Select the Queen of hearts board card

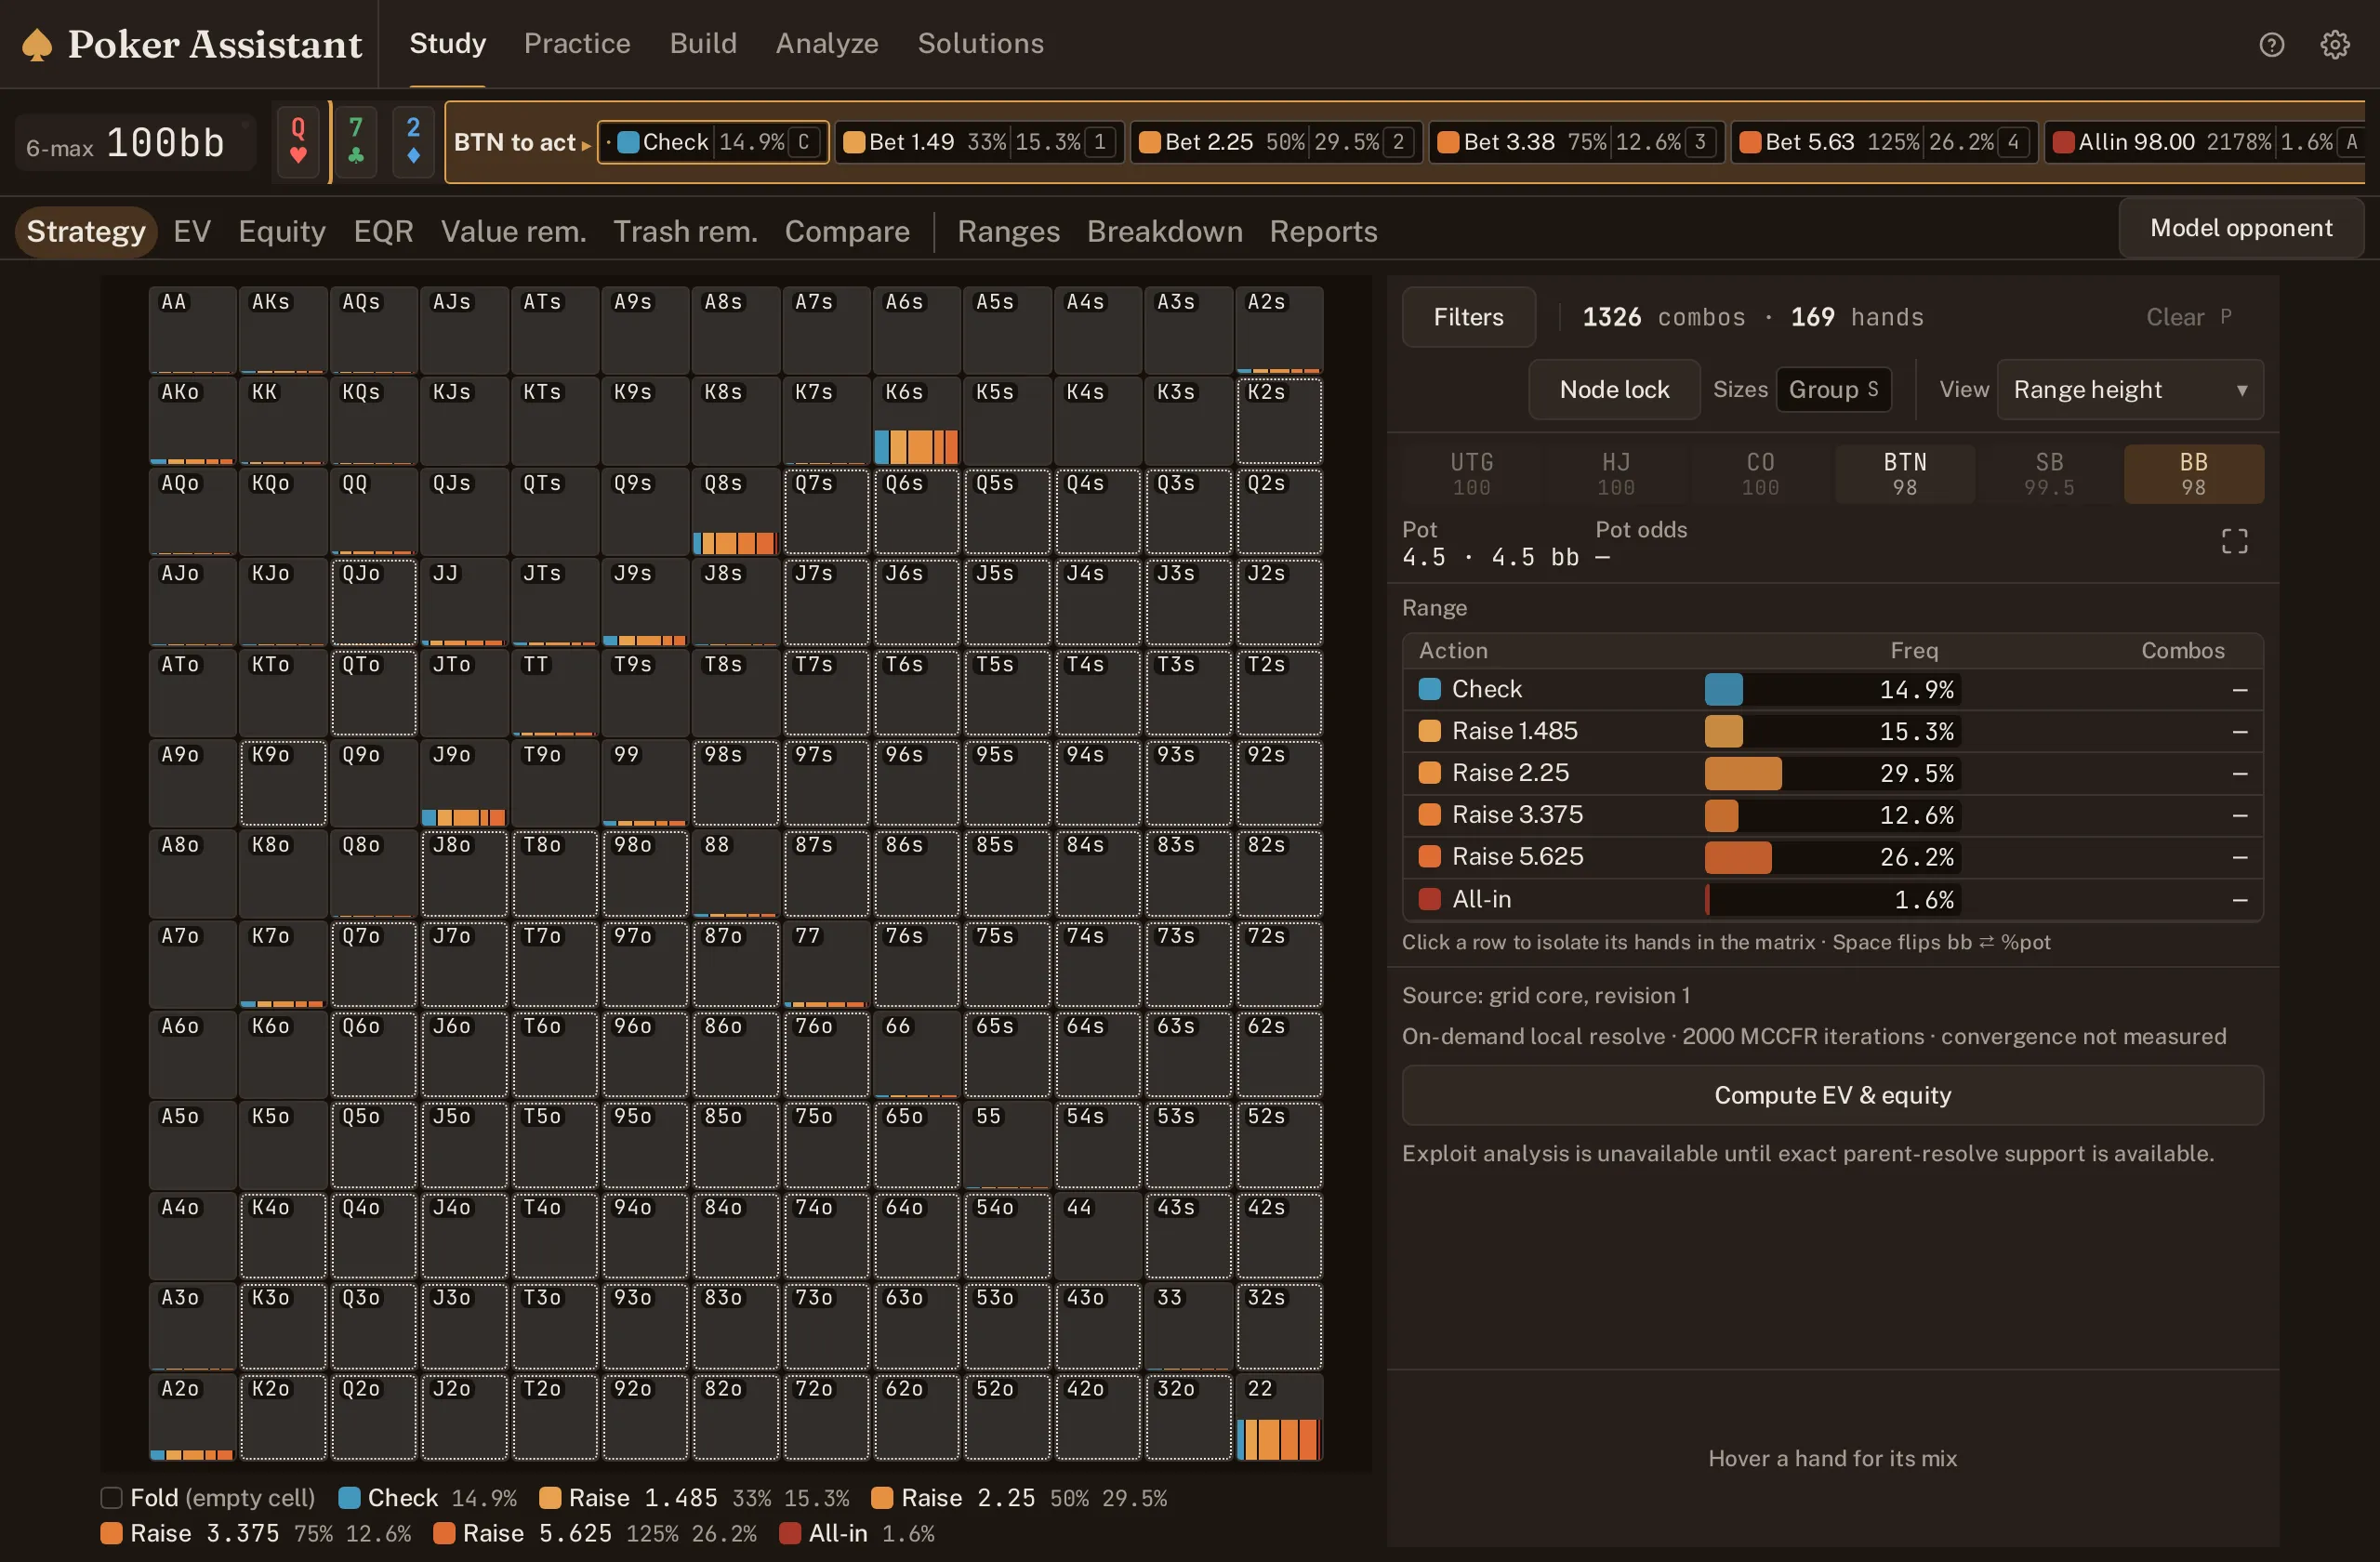(298, 142)
